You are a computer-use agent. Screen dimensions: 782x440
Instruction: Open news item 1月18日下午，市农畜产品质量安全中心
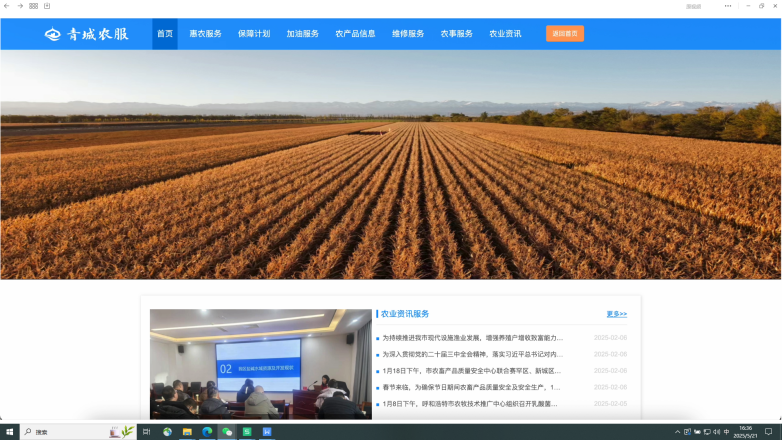pyautogui.click(x=472, y=371)
